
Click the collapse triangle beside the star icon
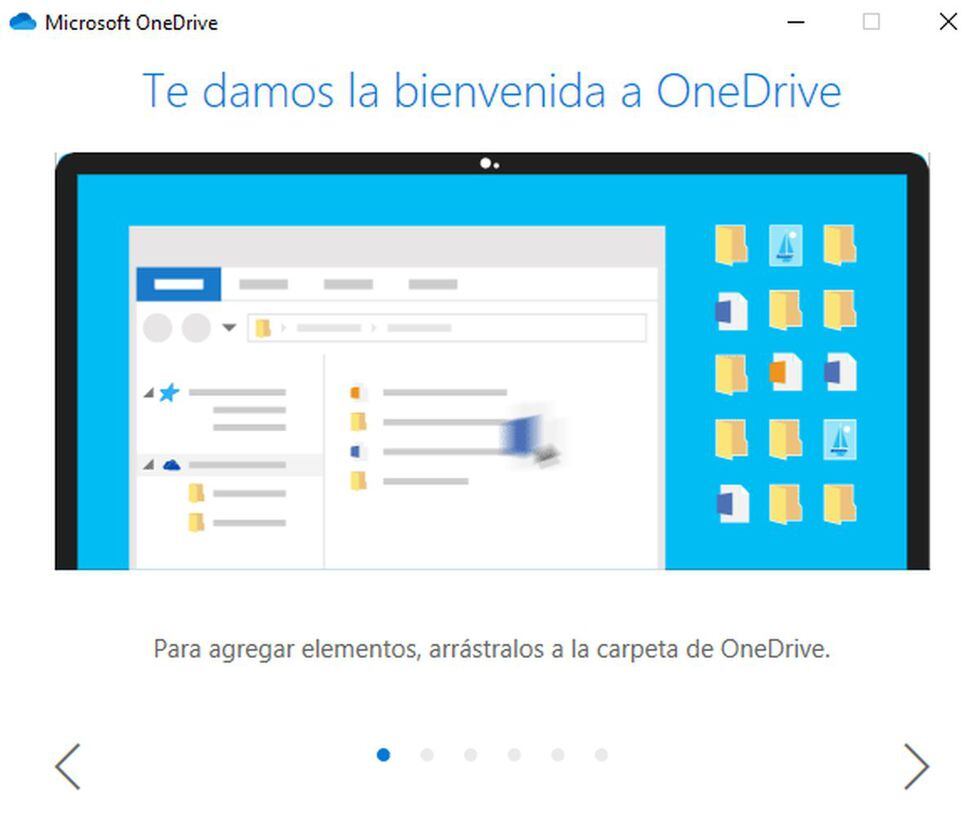pyautogui.click(x=149, y=394)
